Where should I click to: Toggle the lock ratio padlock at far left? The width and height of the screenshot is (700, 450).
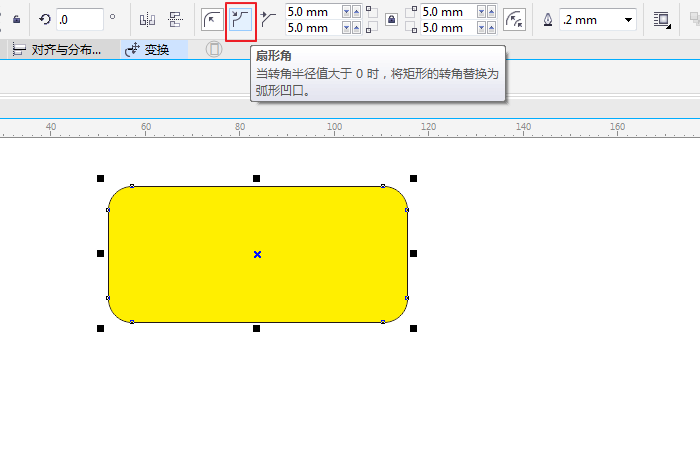click(16, 19)
